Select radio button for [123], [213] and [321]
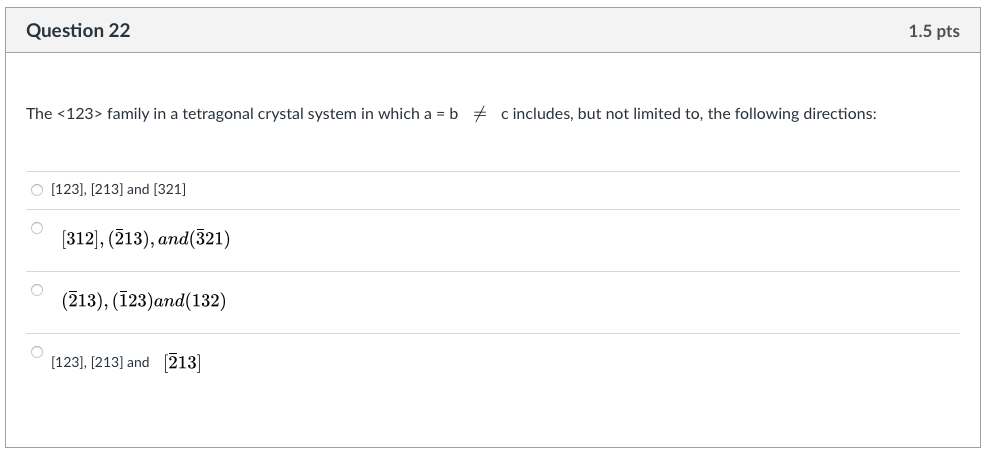The width and height of the screenshot is (990, 457). 37,190
